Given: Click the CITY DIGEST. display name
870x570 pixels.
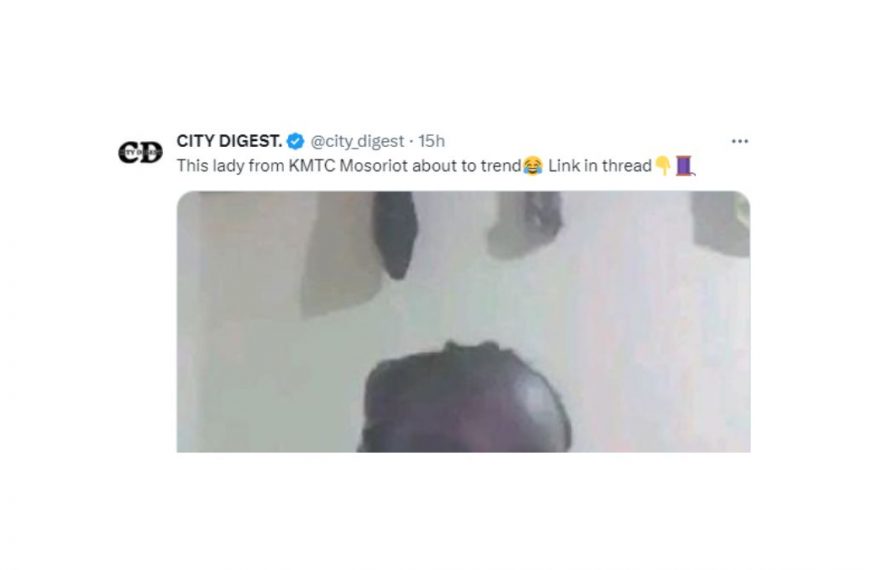Looking at the screenshot, I should click(229, 141).
